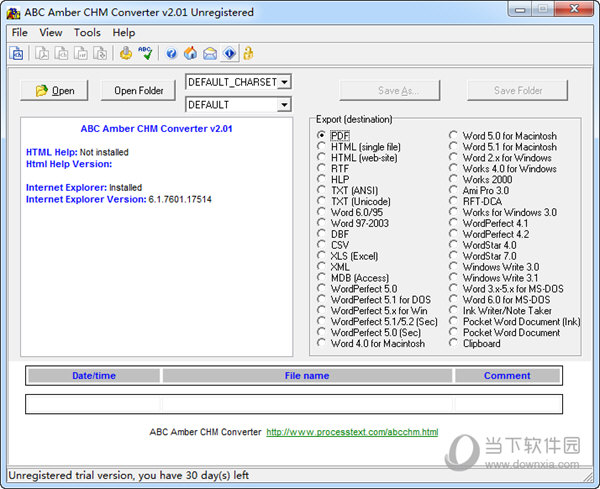Open the Tools menu

87,33
